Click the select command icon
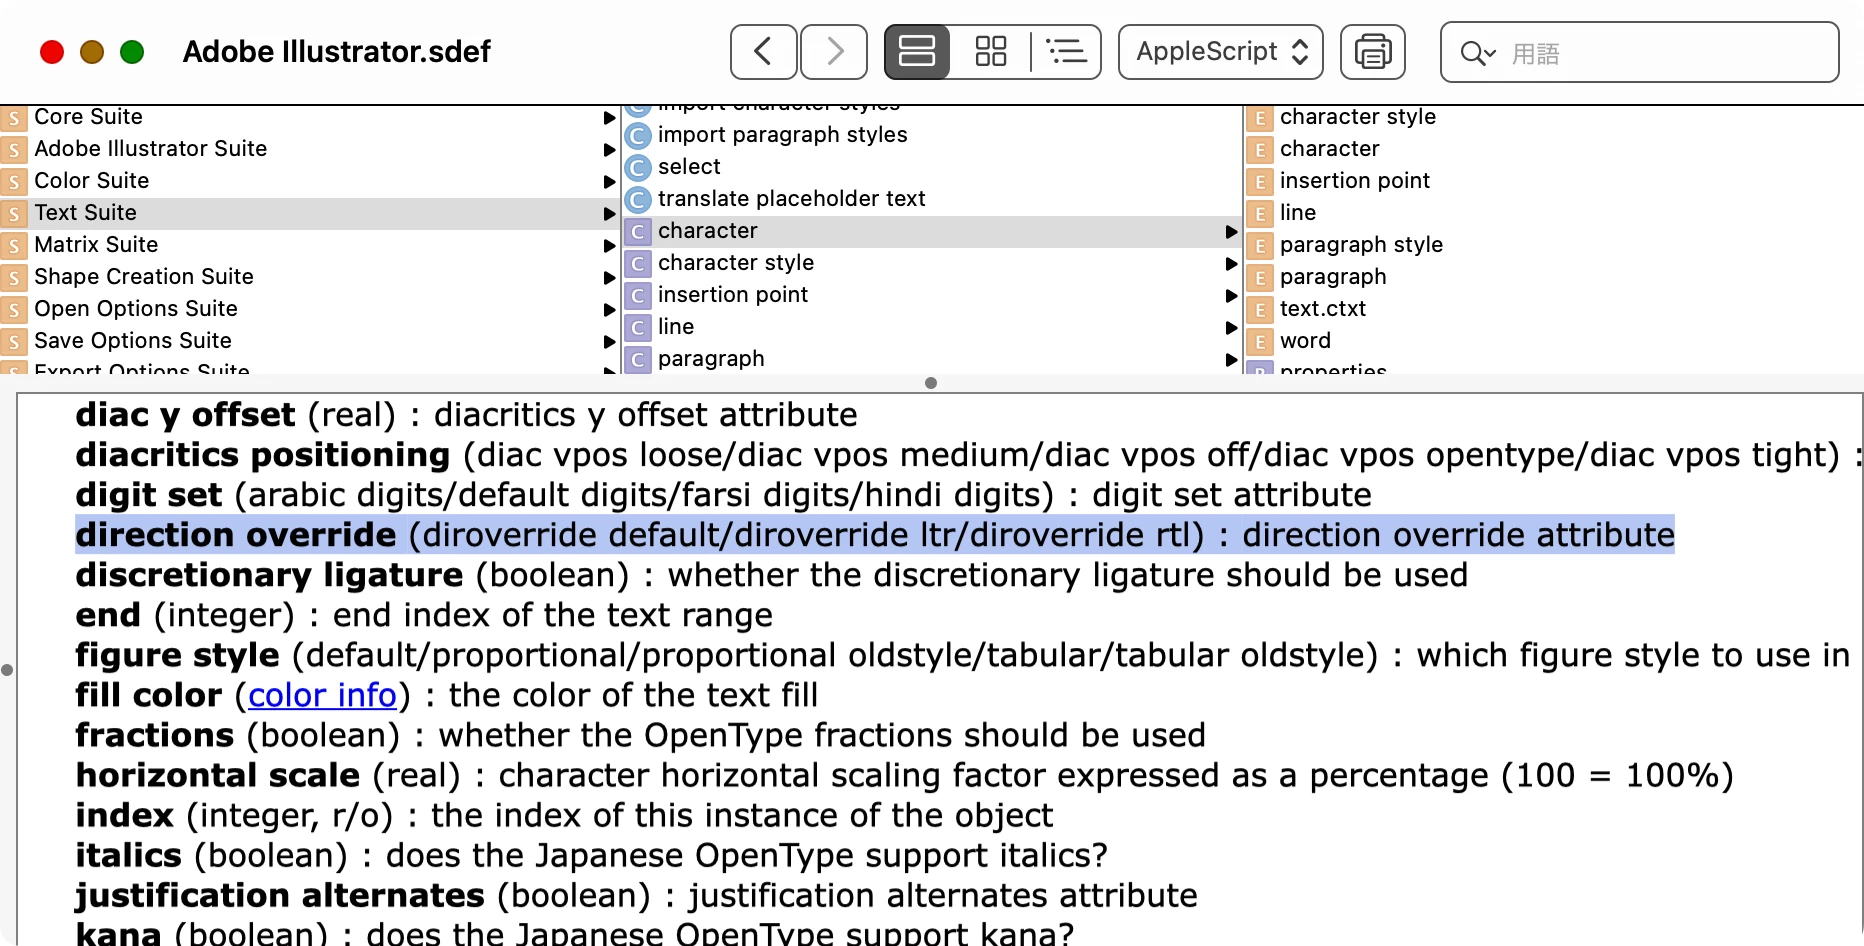1864x946 pixels. coord(638,168)
